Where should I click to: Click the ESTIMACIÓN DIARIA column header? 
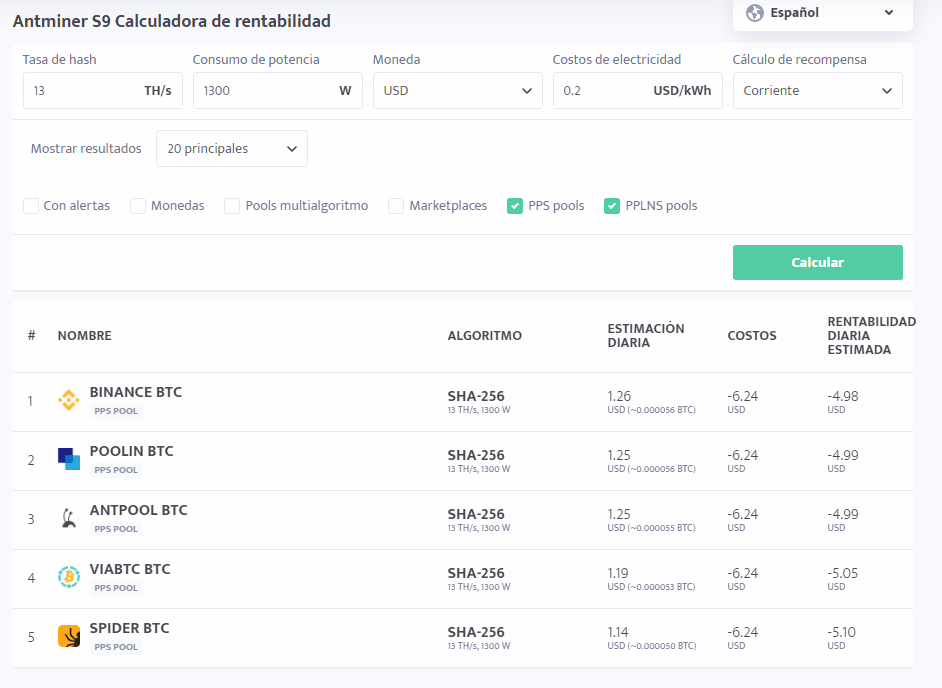(646, 335)
